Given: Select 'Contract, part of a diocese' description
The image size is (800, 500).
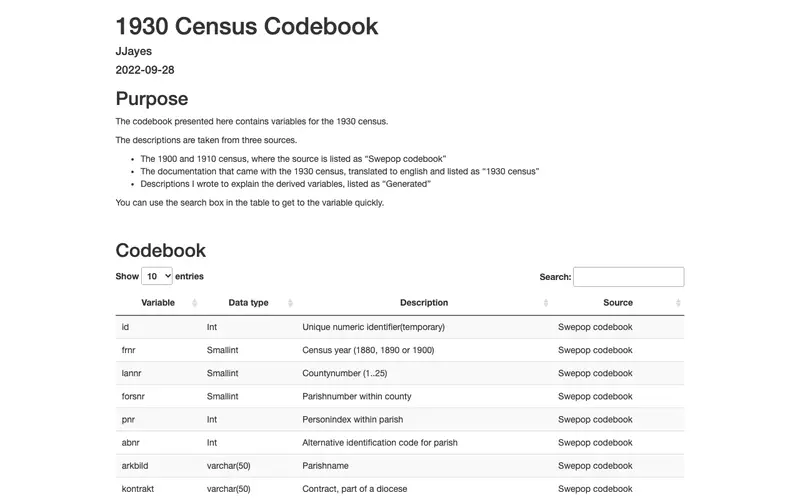Looking at the screenshot, I should 355,489.
